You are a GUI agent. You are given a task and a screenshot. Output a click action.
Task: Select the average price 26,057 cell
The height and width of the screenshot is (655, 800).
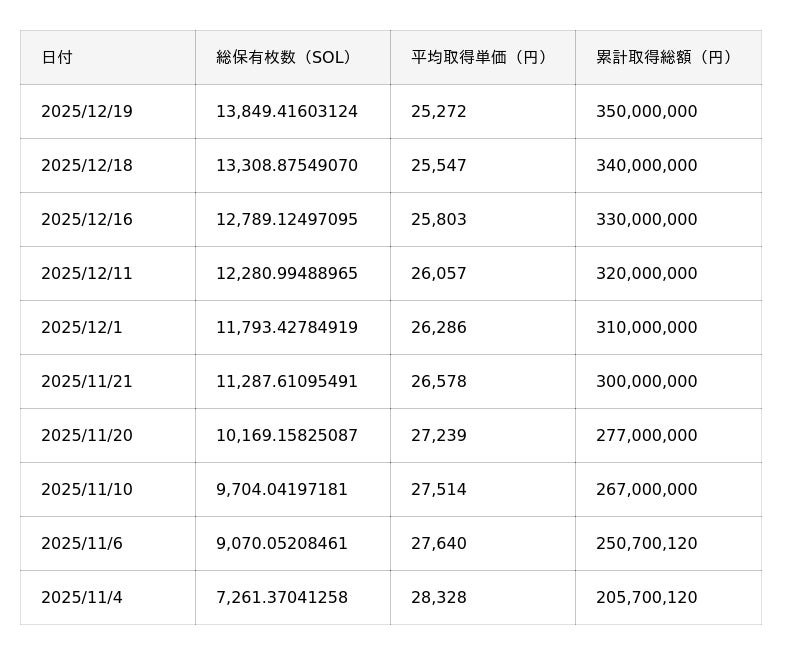439,274
